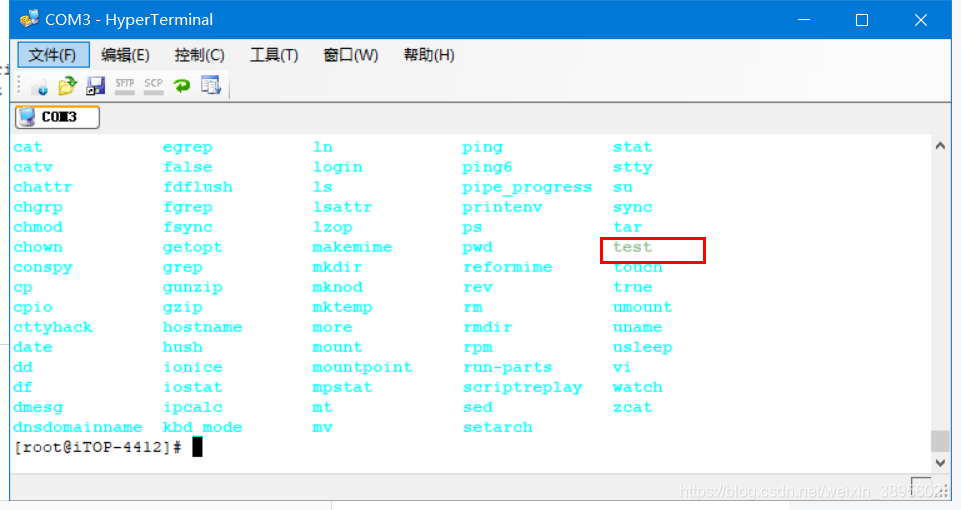Image resolution: width=961 pixels, height=510 pixels.
Task: Click the 'cpio' entry
Action: pyautogui.click(x=33, y=307)
